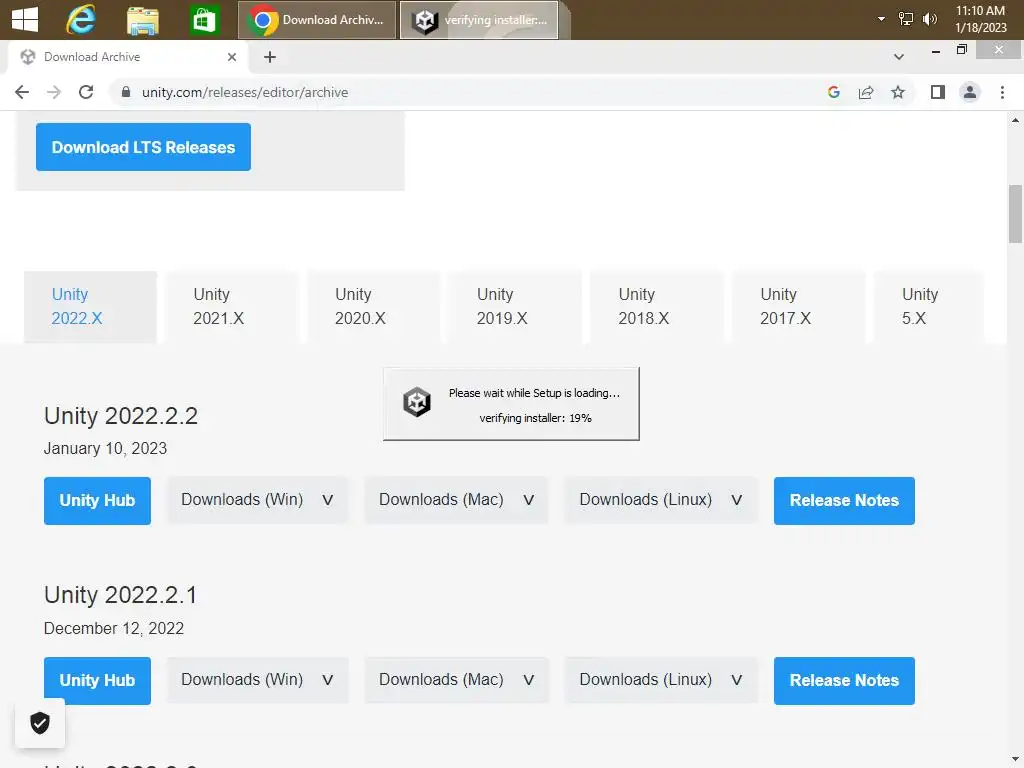1024x768 pixels.
Task: Click the Google icon in address bar
Action: [x=833, y=92]
